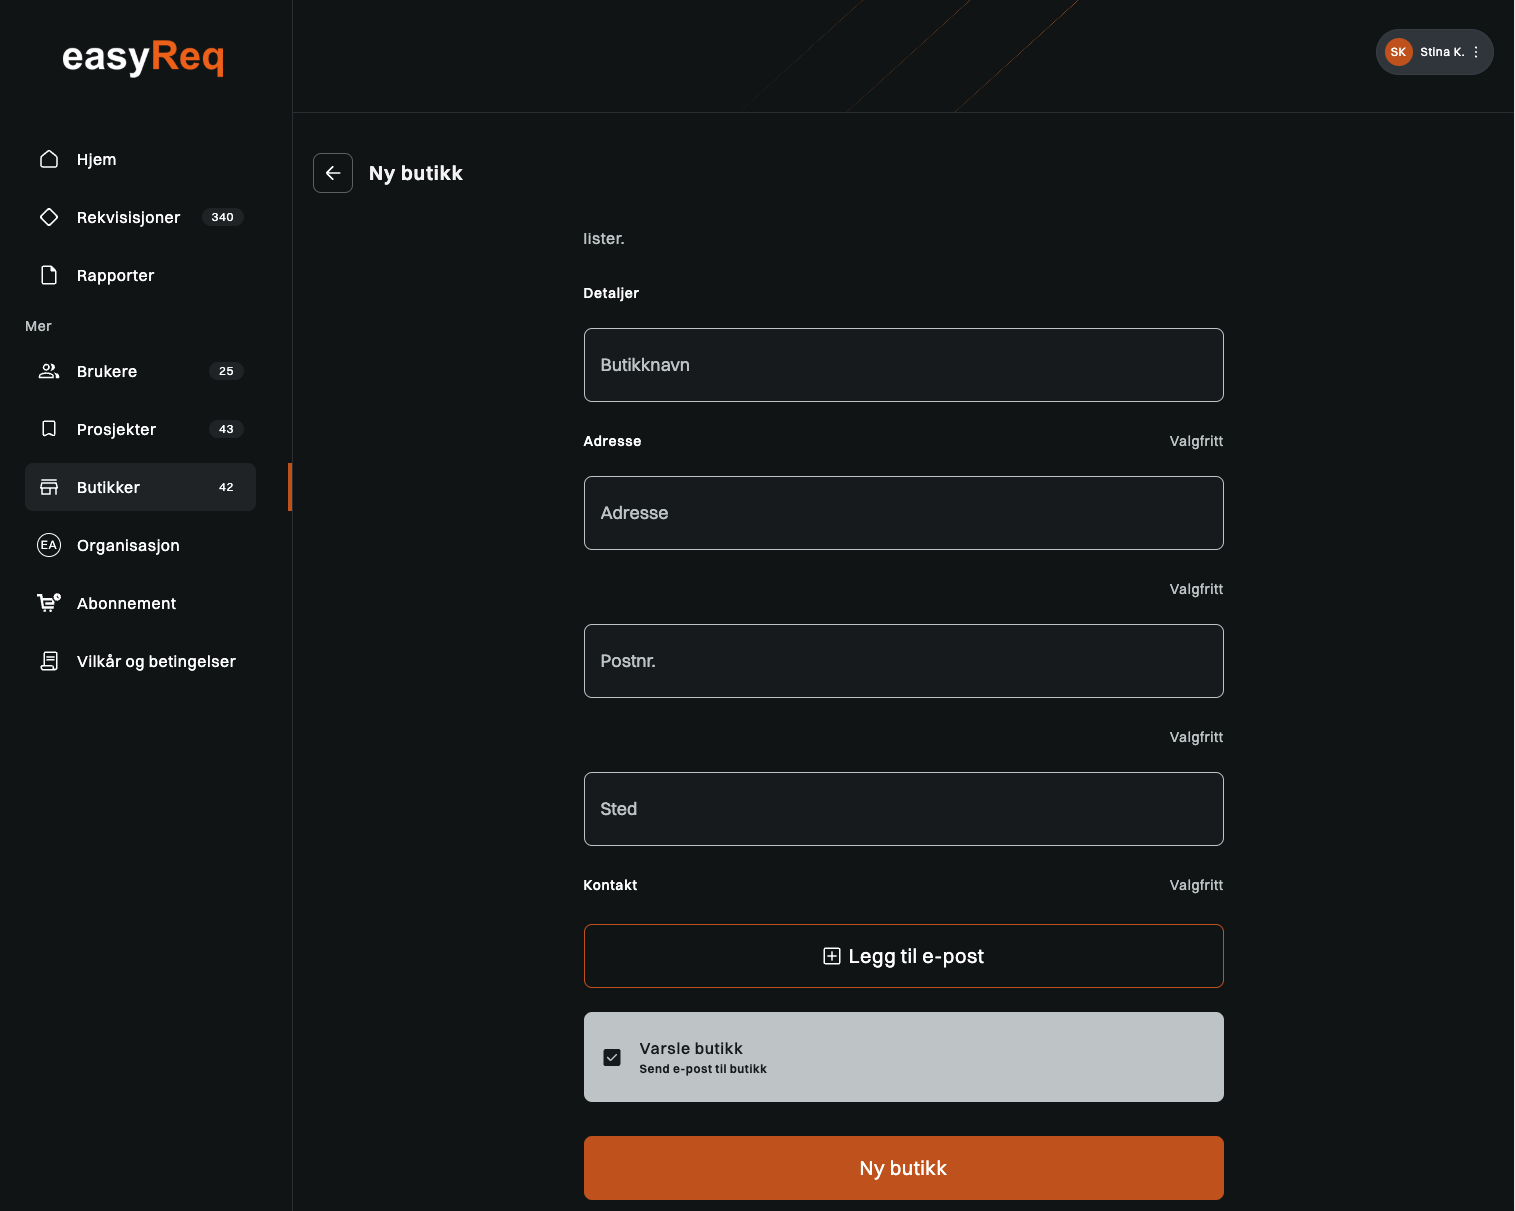Click the Abonnement shopping cart icon
The height and width of the screenshot is (1211, 1515).
(49, 603)
